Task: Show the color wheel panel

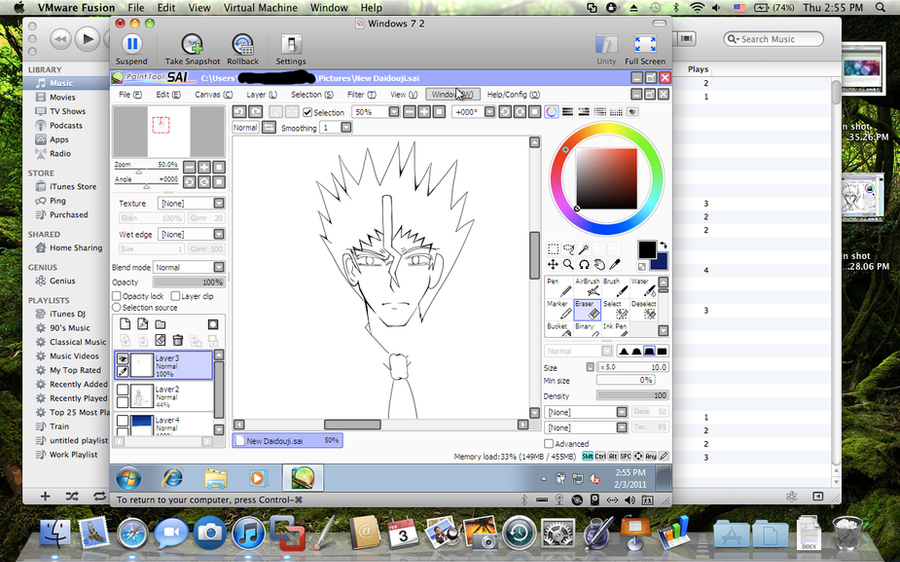Action: pos(551,112)
